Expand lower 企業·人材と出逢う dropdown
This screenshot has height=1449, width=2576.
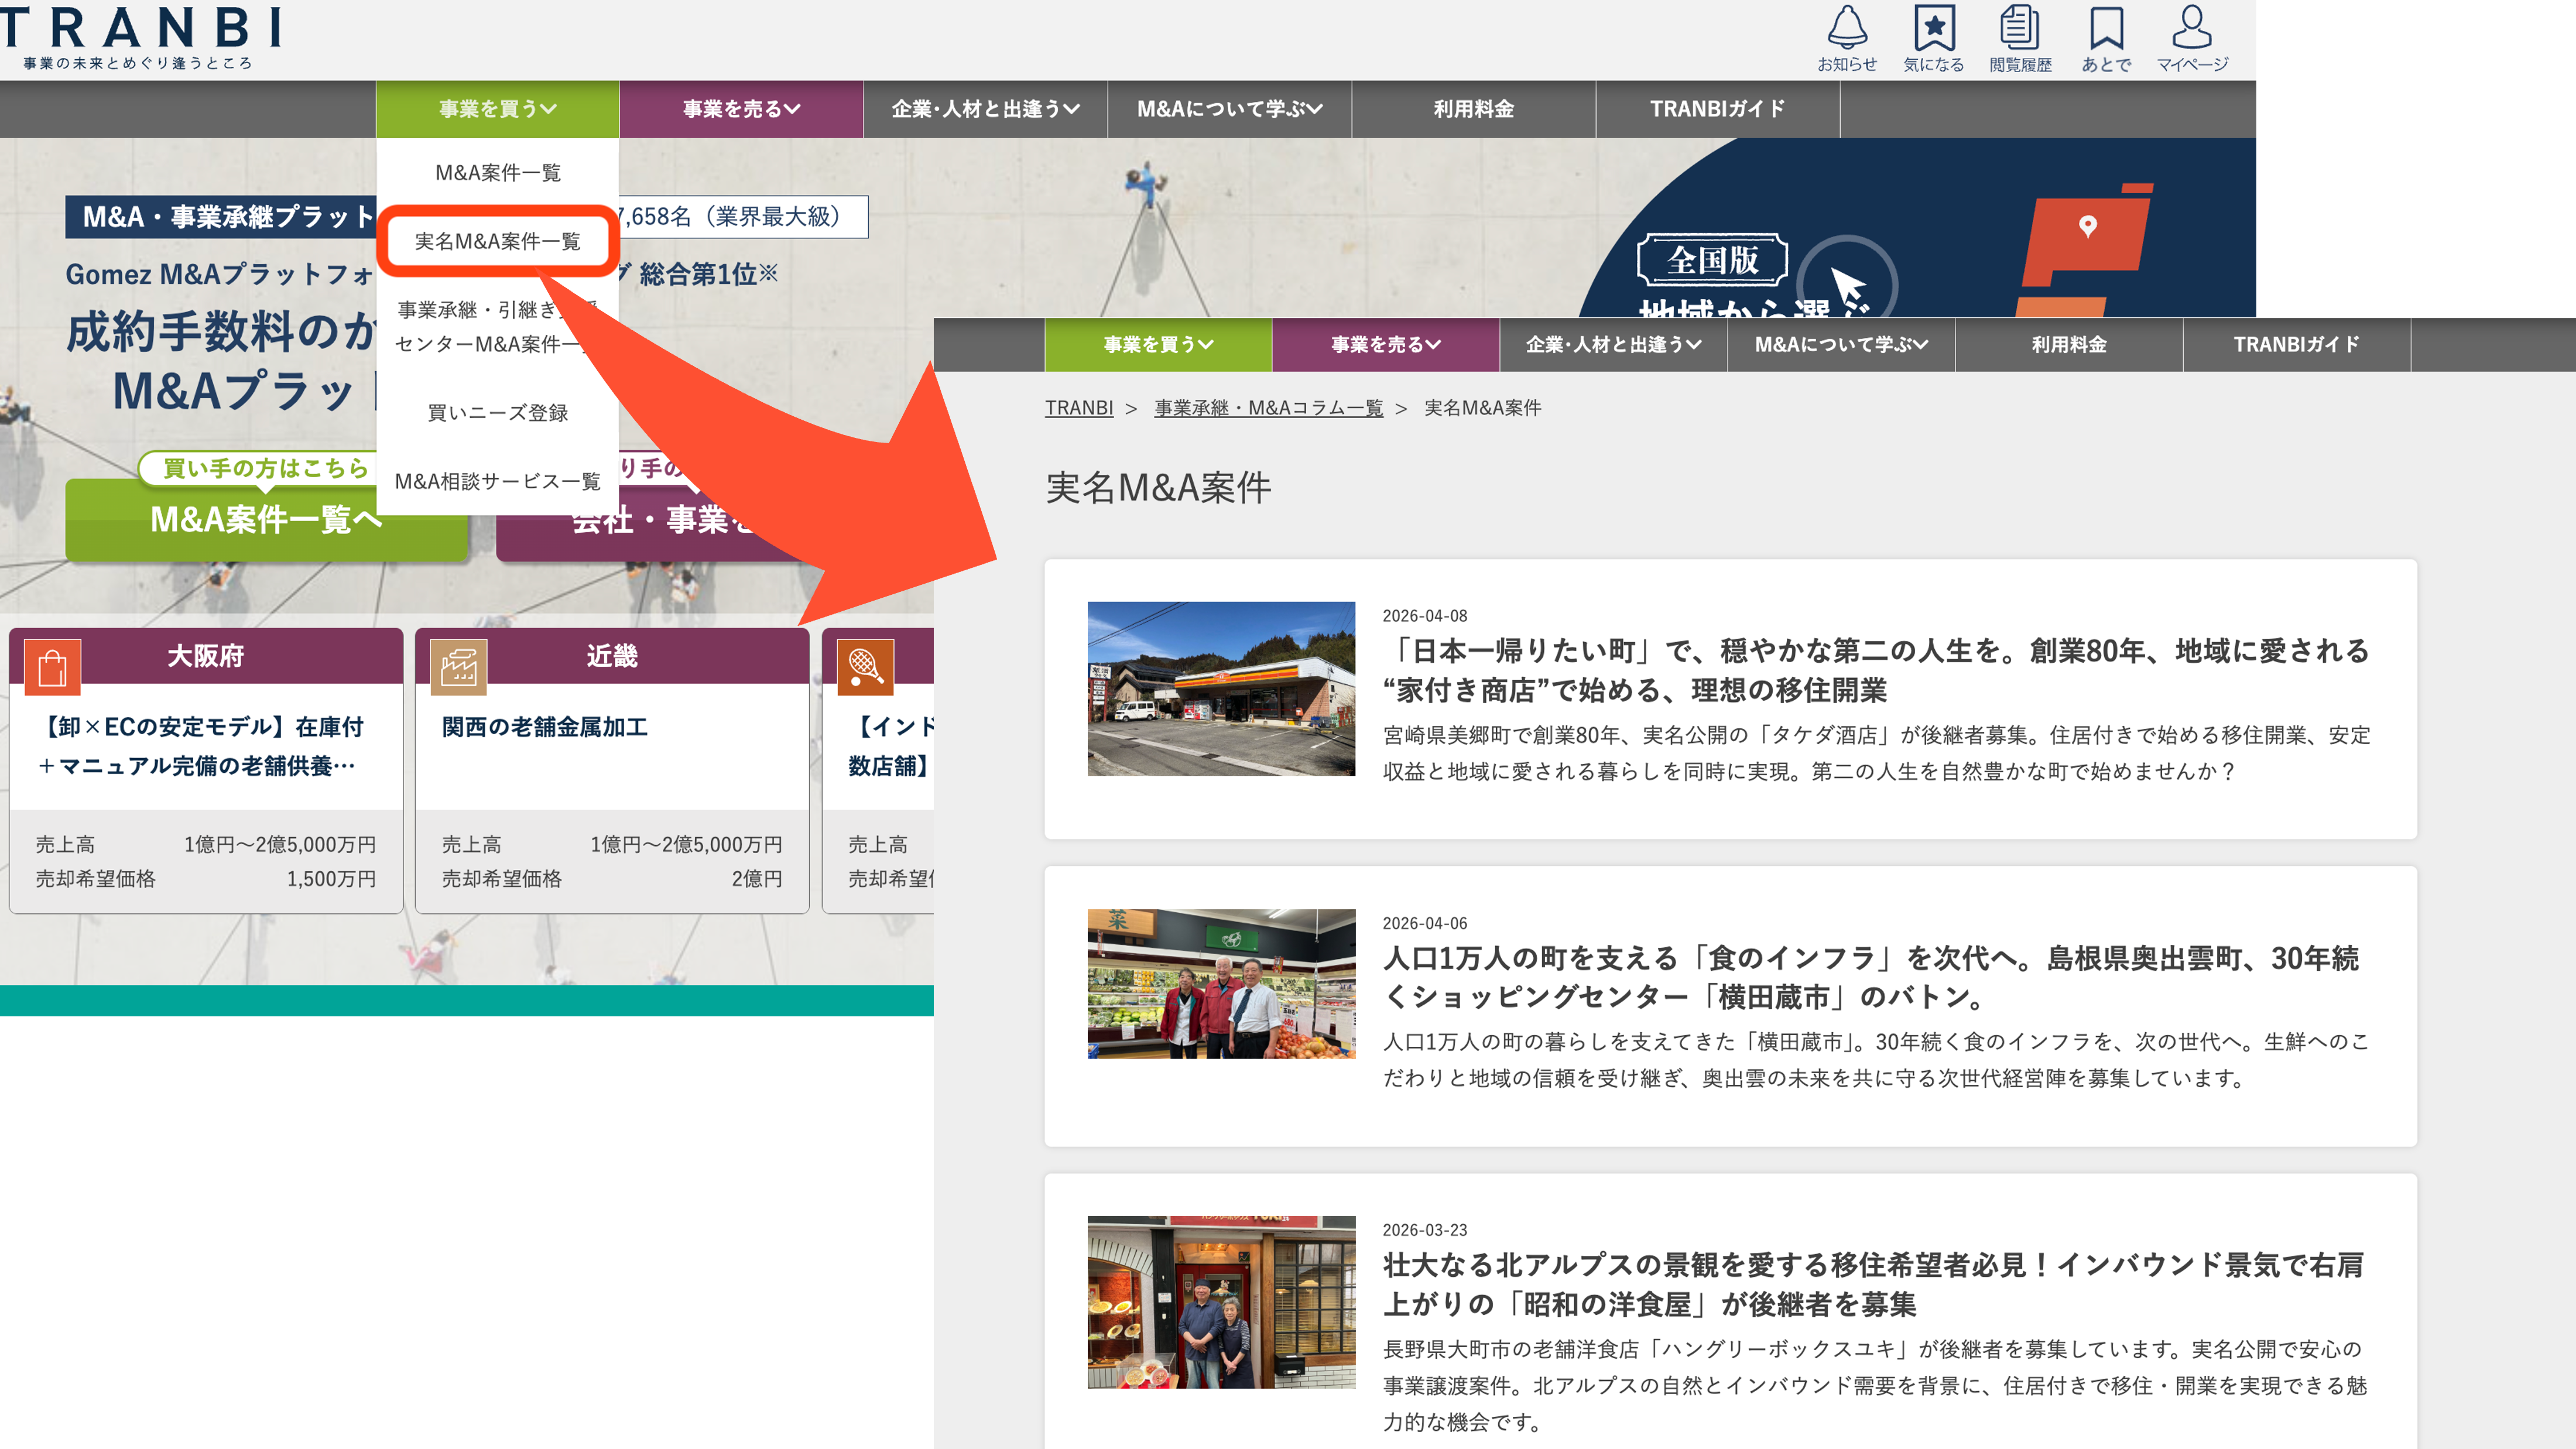pos(1612,345)
